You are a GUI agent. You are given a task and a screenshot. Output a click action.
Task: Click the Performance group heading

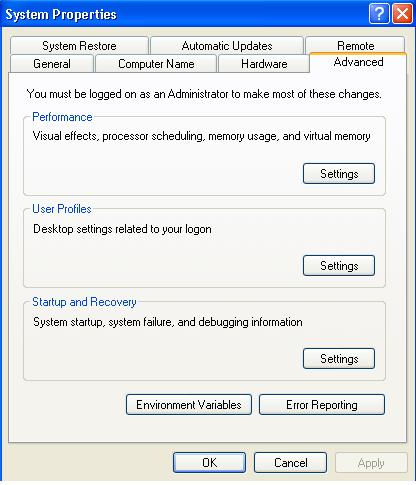click(x=62, y=117)
